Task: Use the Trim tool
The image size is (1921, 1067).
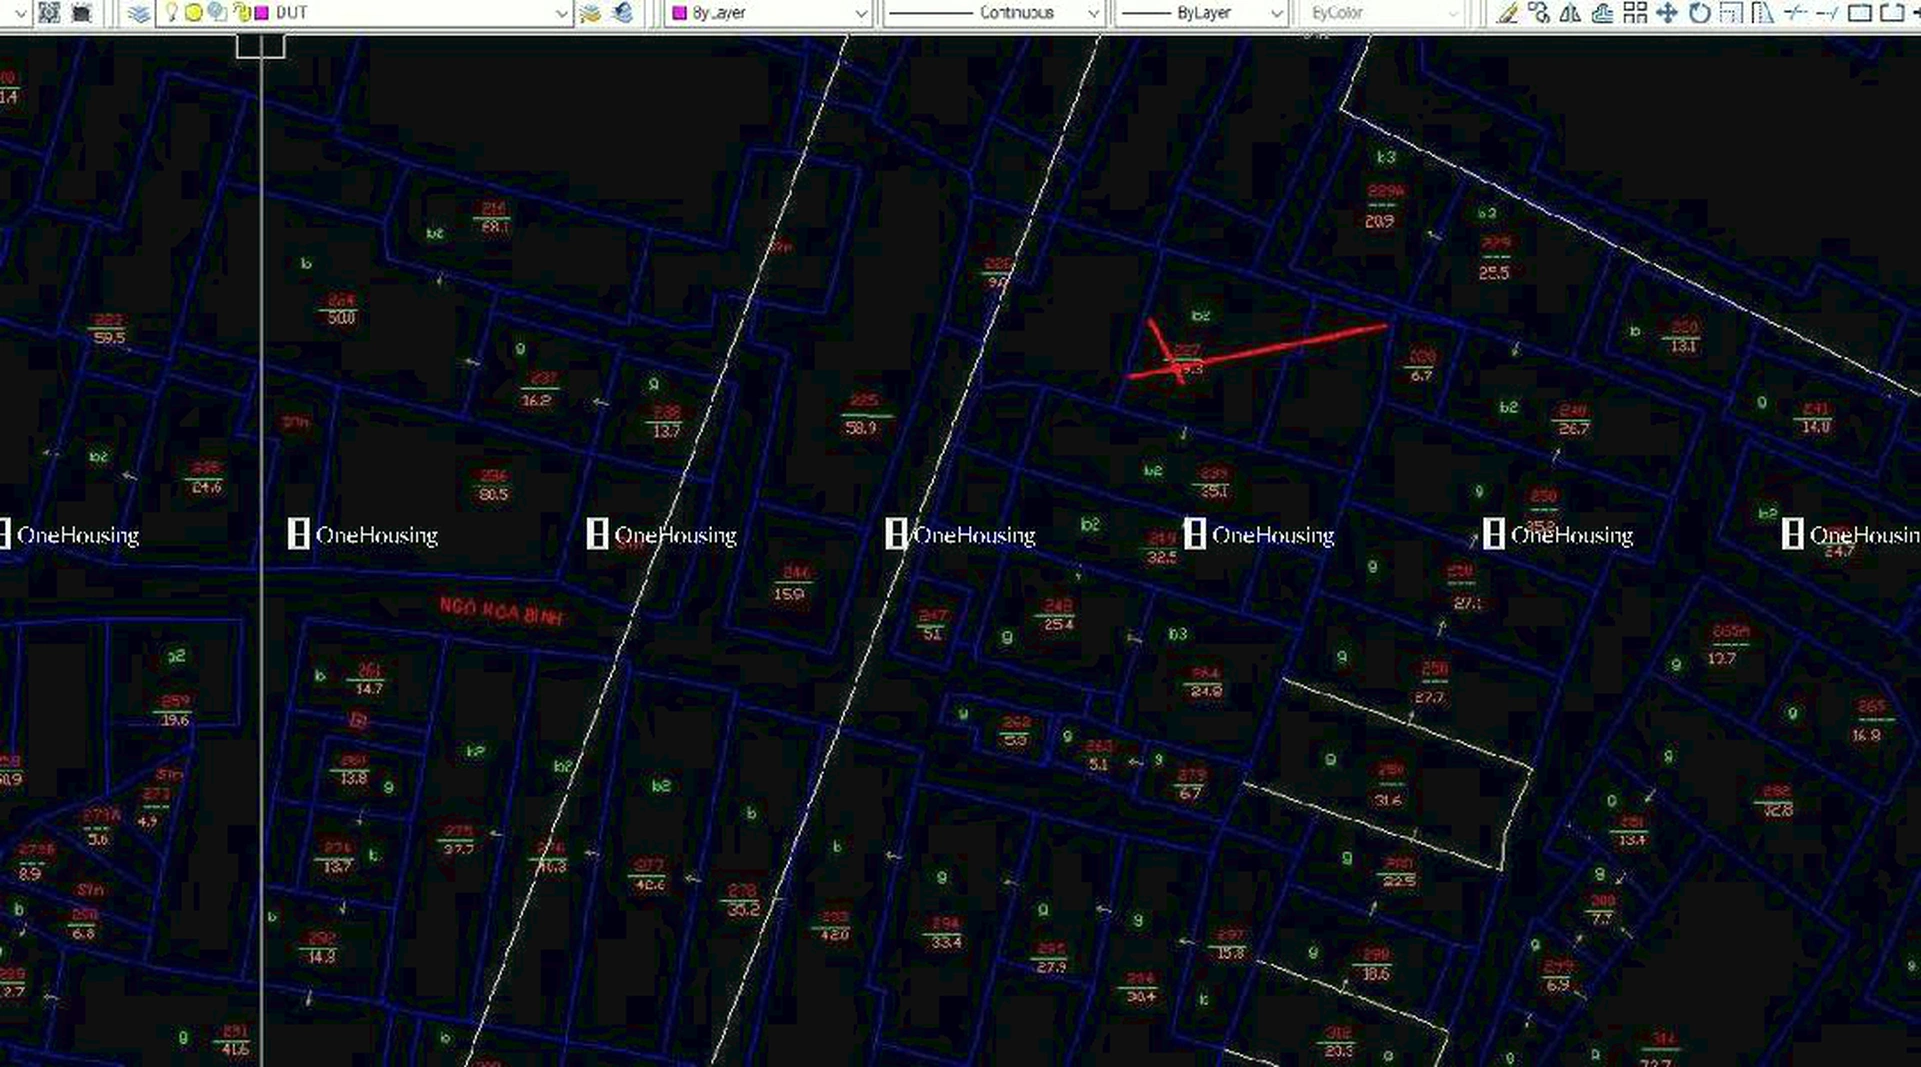Action: coord(1795,13)
